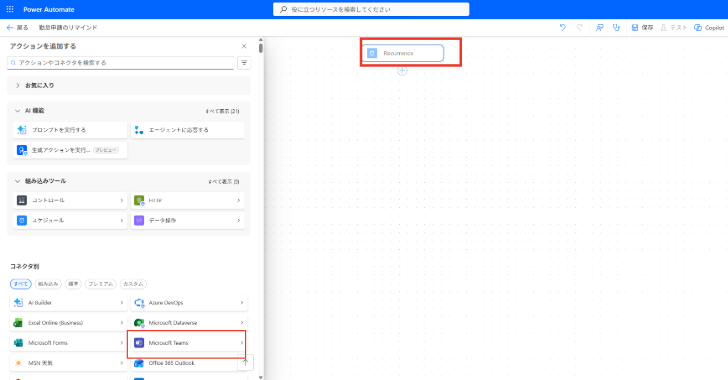Click the 勤怠申請のリマインド flow name
The image size is (728, 380).
[68, 27]
